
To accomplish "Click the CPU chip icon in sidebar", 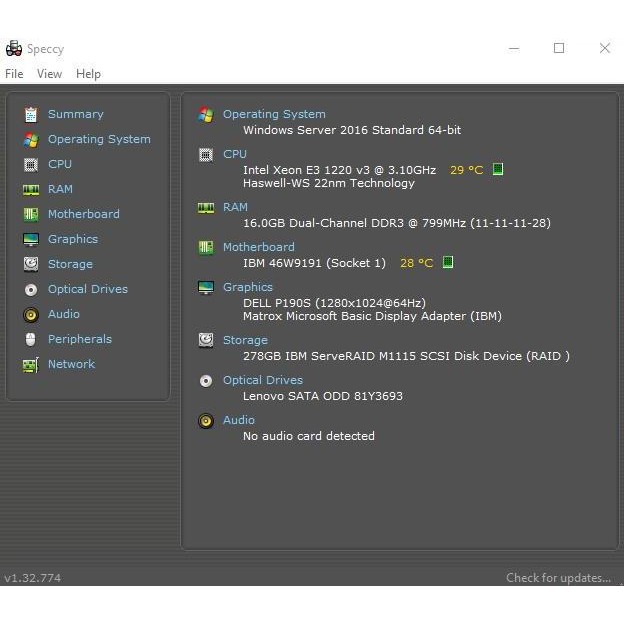I will click(x=31, y=164).
